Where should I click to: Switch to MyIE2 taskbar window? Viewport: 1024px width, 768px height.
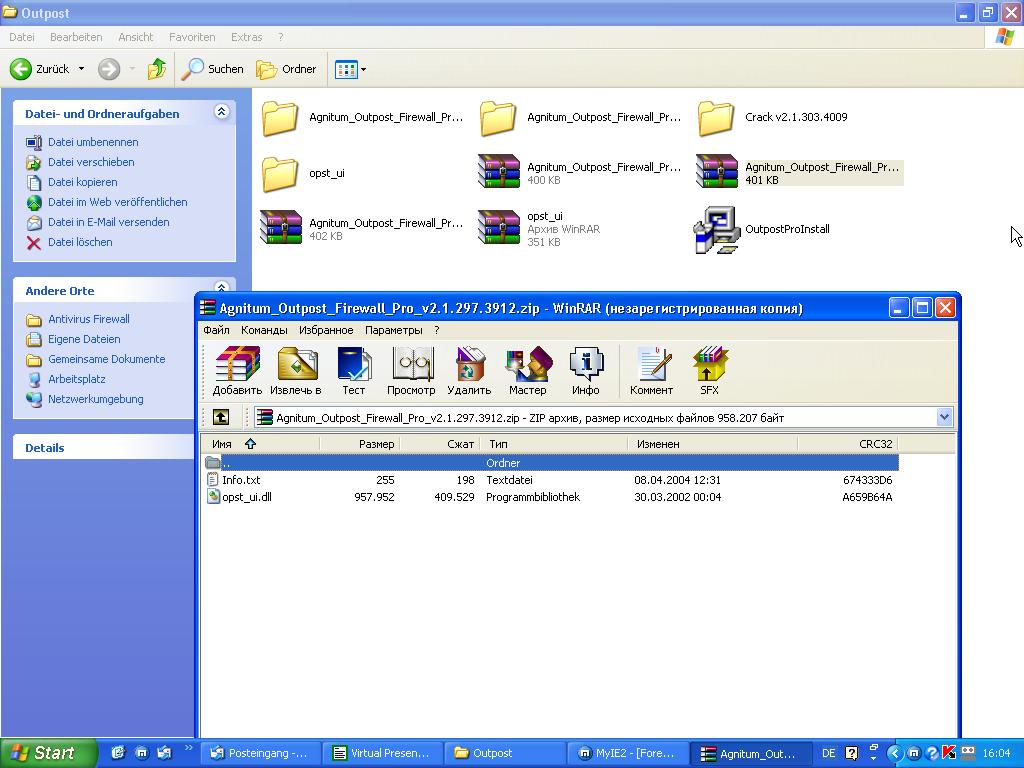point(628,753)
